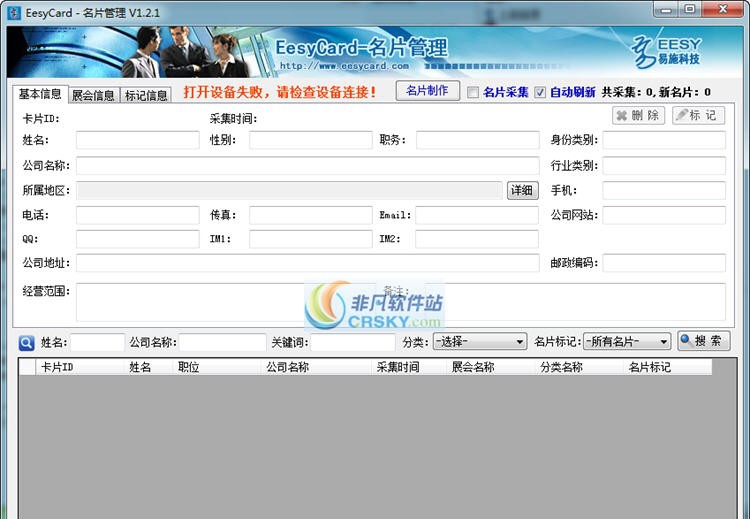This screenshot has width=750, height=519.
Task: Click the 名片制作 button
Action: coord(428,91)
